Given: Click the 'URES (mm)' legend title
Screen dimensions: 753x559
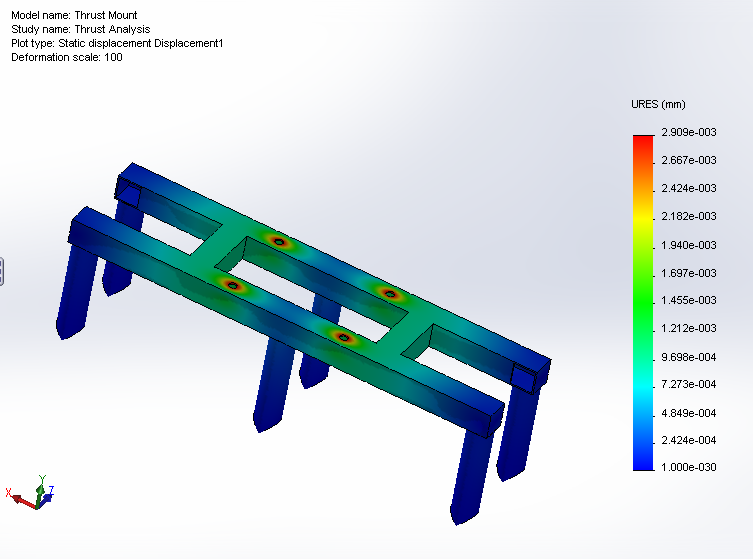Looking at the screenshot, I should (658, 104).
